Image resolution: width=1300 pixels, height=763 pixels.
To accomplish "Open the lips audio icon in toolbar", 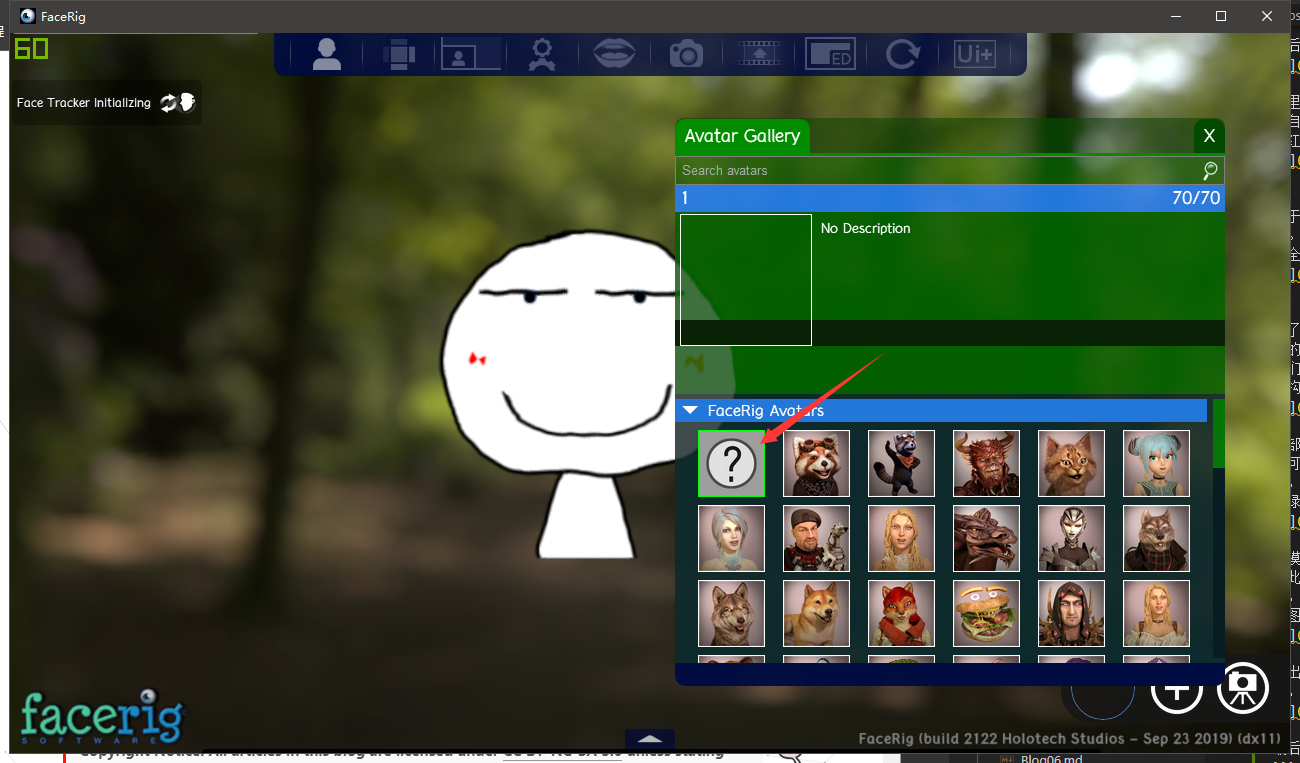I will (x=614, y=53).
